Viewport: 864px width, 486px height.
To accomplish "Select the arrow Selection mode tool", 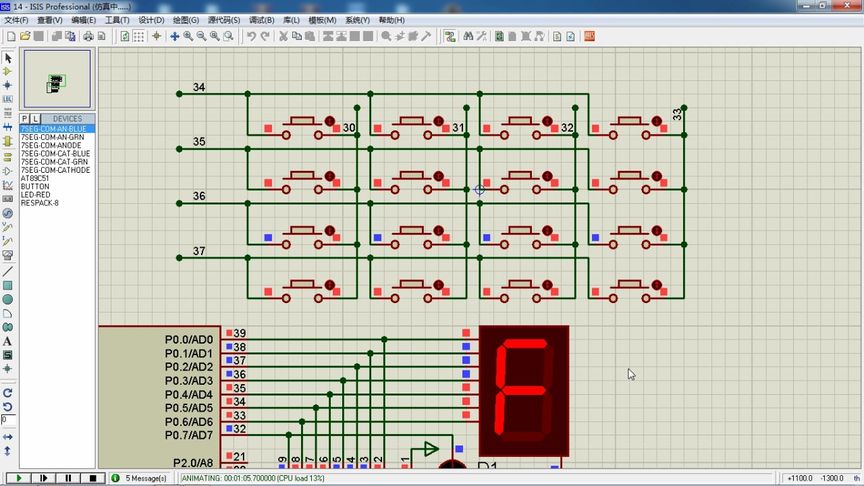I will 8,58.
